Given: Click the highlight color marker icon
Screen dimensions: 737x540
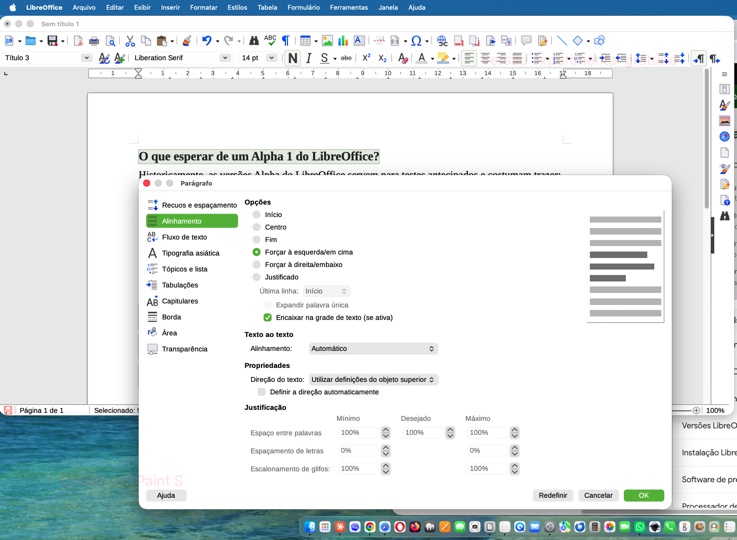Looking at the screenshot, I should click(x=443, y=58).
